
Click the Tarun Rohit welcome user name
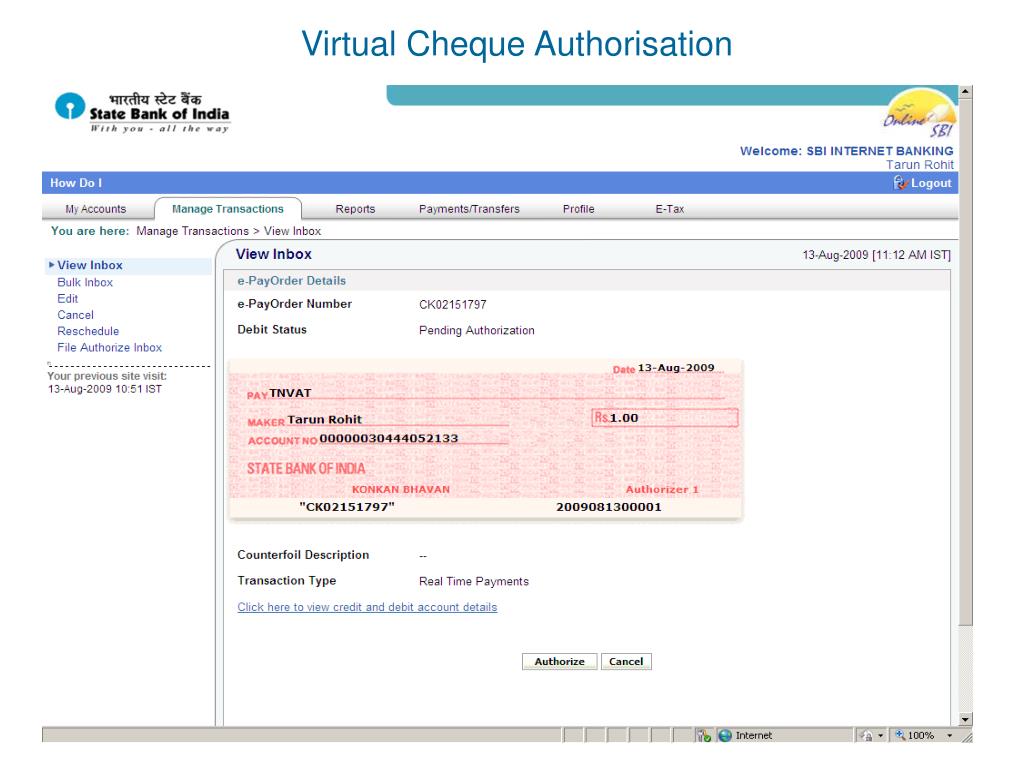920,165
